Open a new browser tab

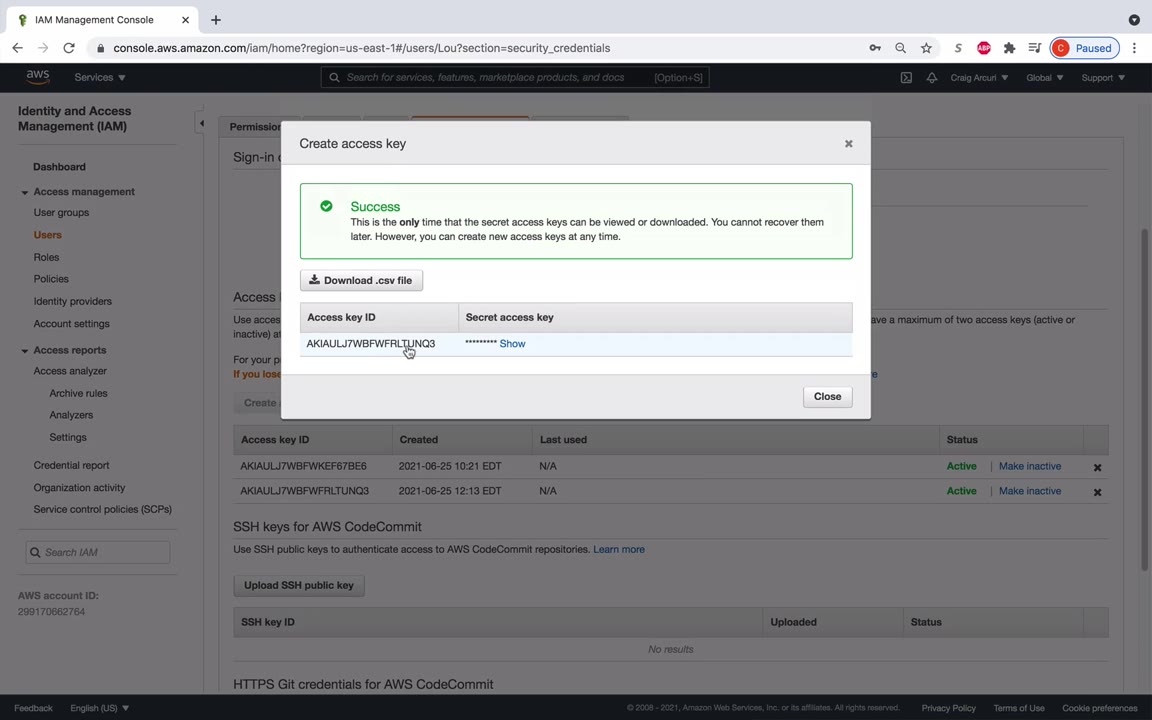(x=216, y=20)
